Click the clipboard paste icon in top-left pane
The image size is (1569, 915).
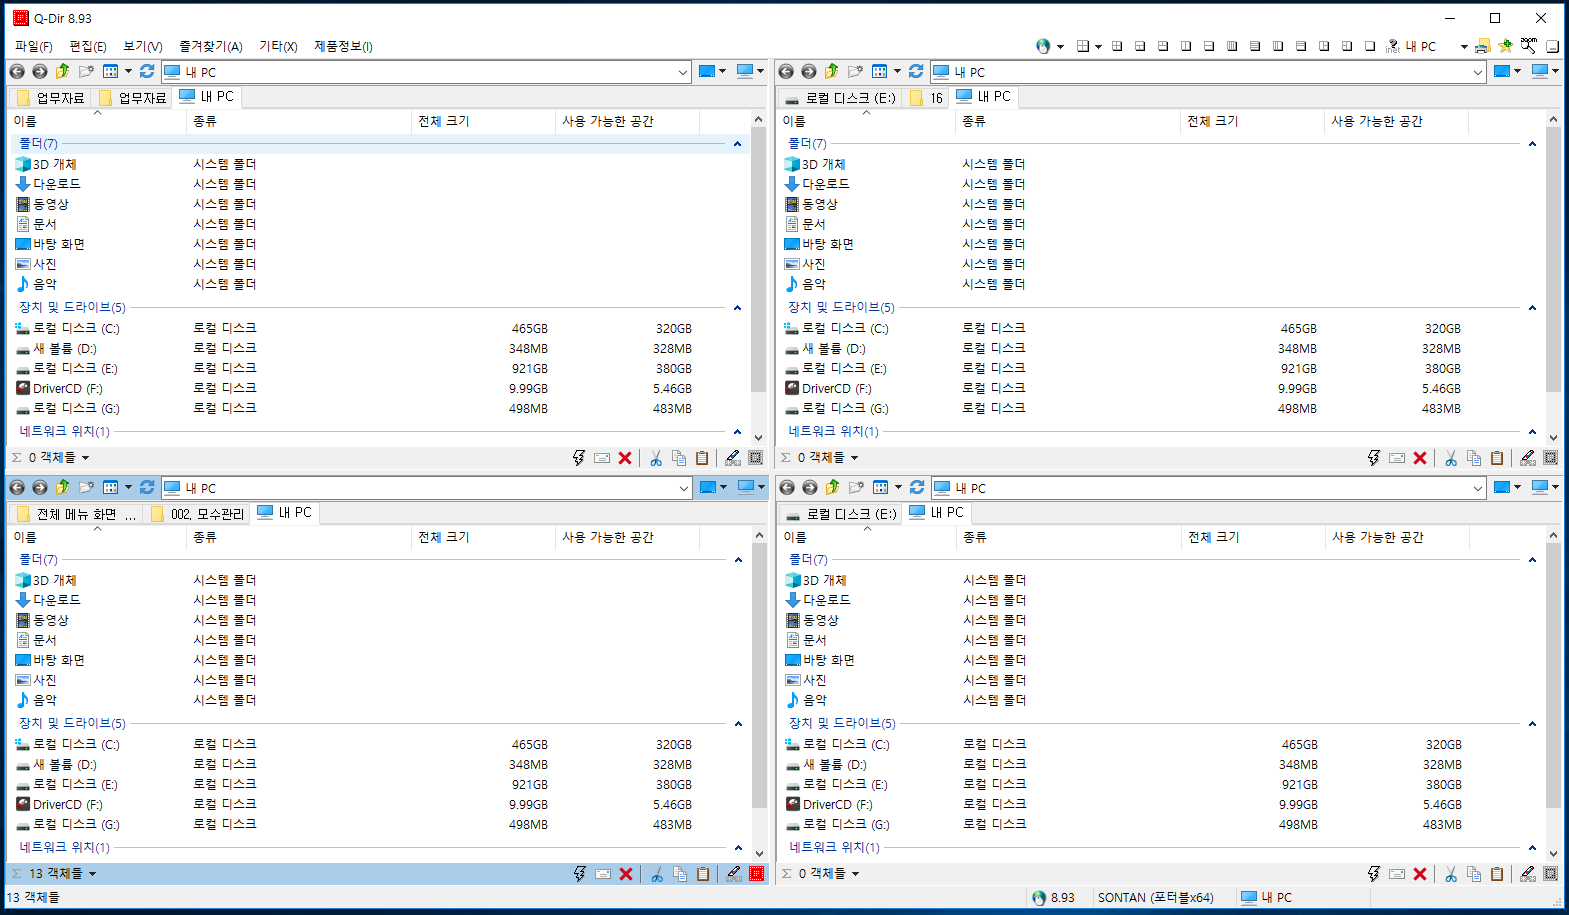702,458
